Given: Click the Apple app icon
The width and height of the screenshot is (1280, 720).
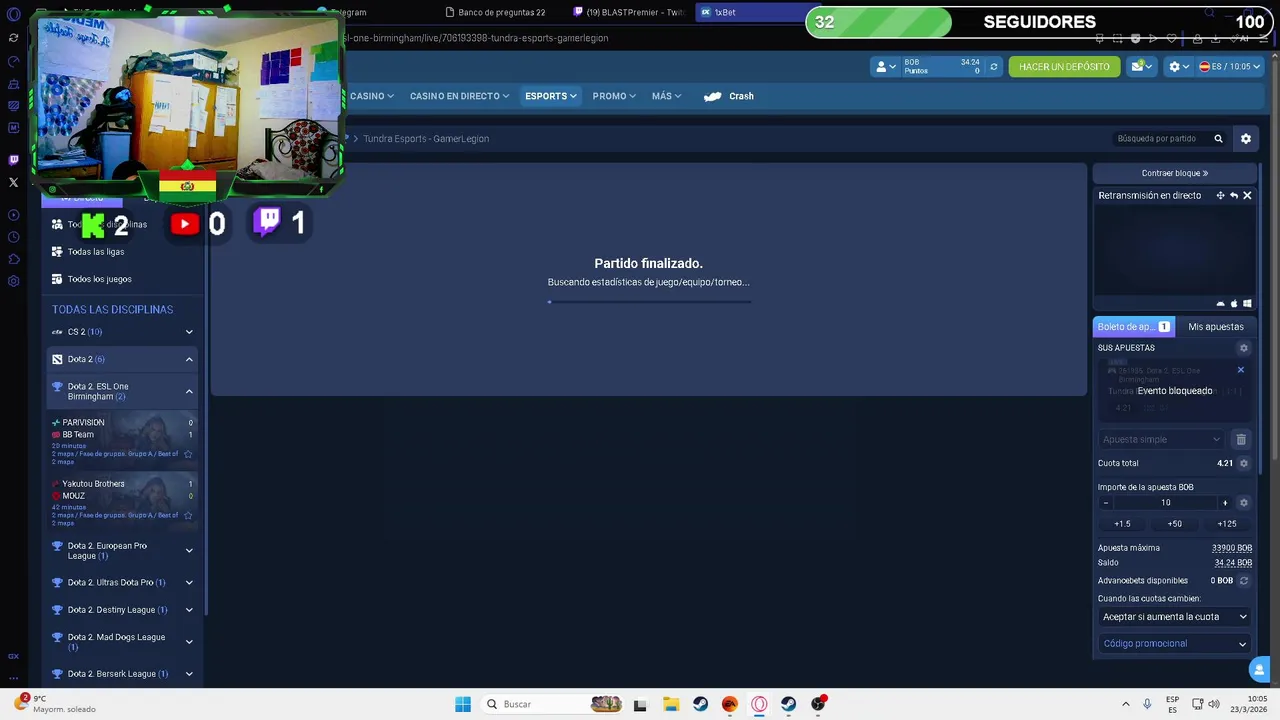Looking at the screenshot, I should 1234,304.
